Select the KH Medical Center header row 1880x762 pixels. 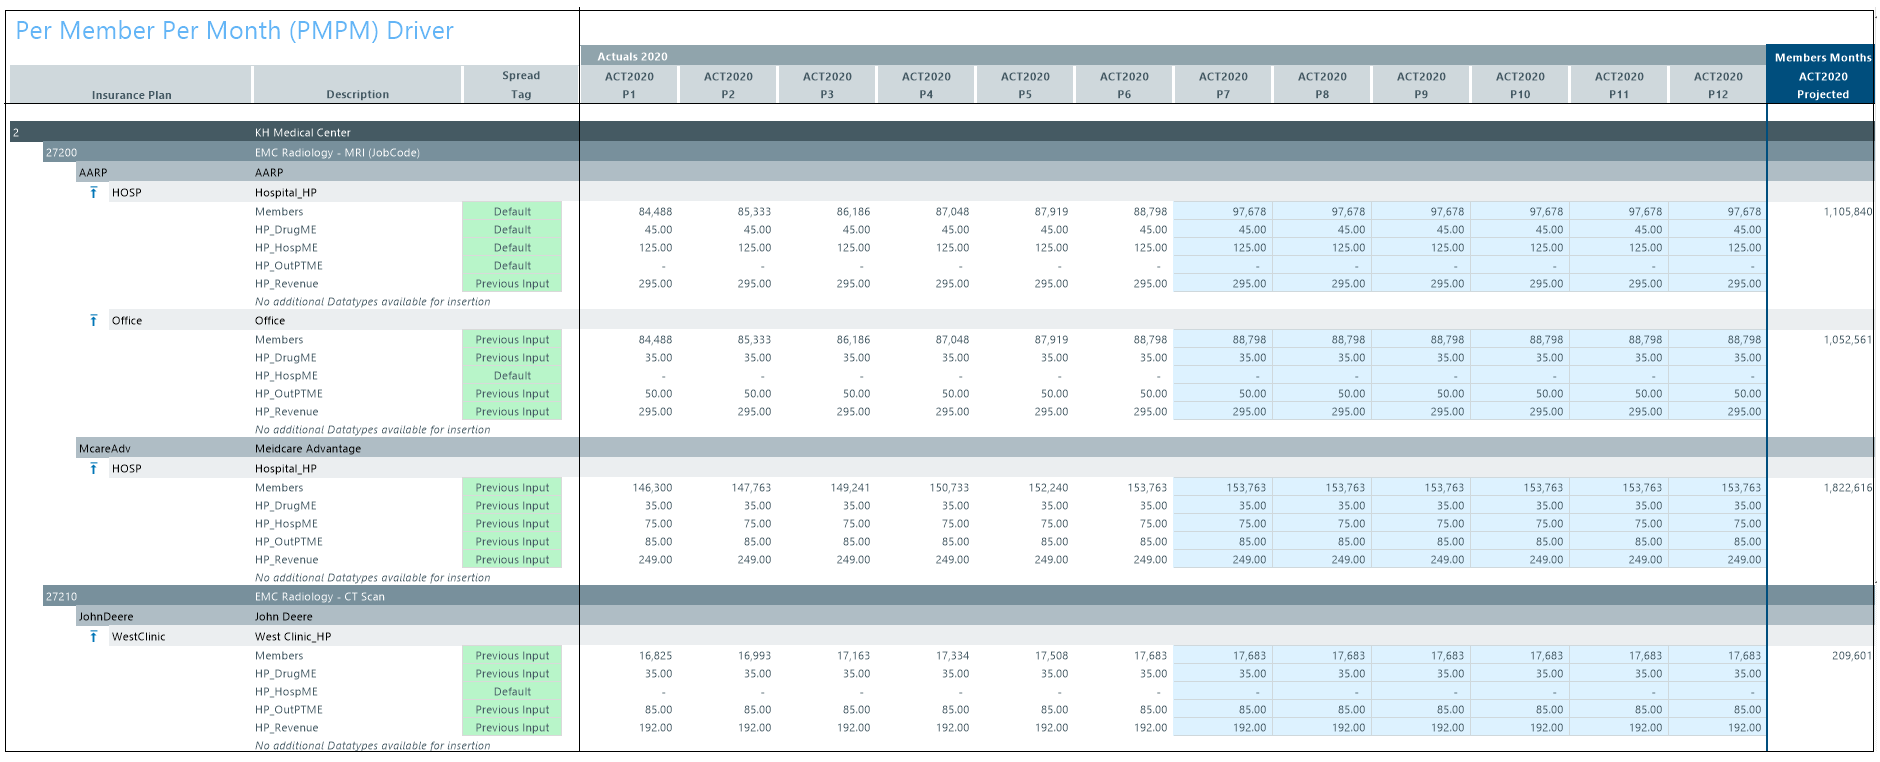pyautogui.click(x=941, y=132)
